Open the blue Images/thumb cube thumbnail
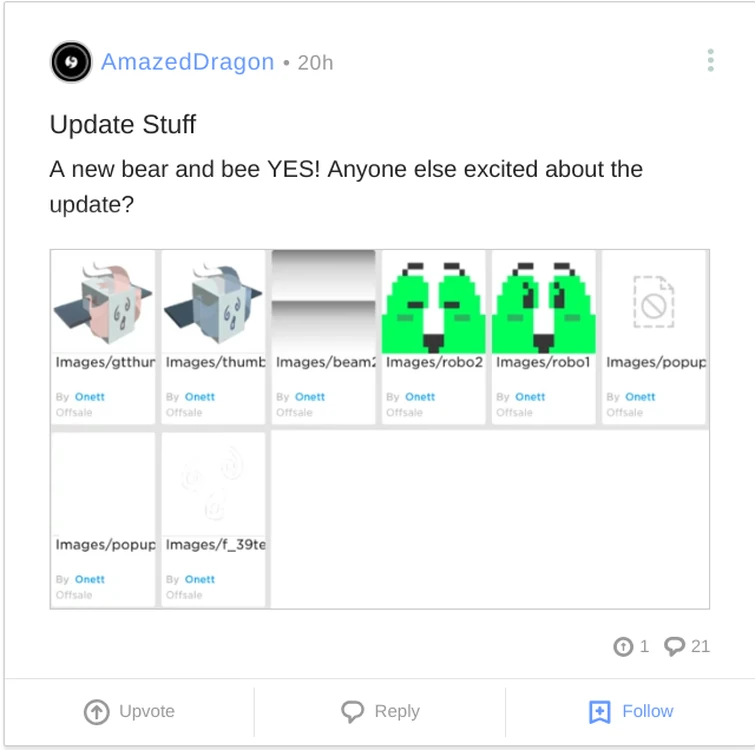 pos(213,302)
